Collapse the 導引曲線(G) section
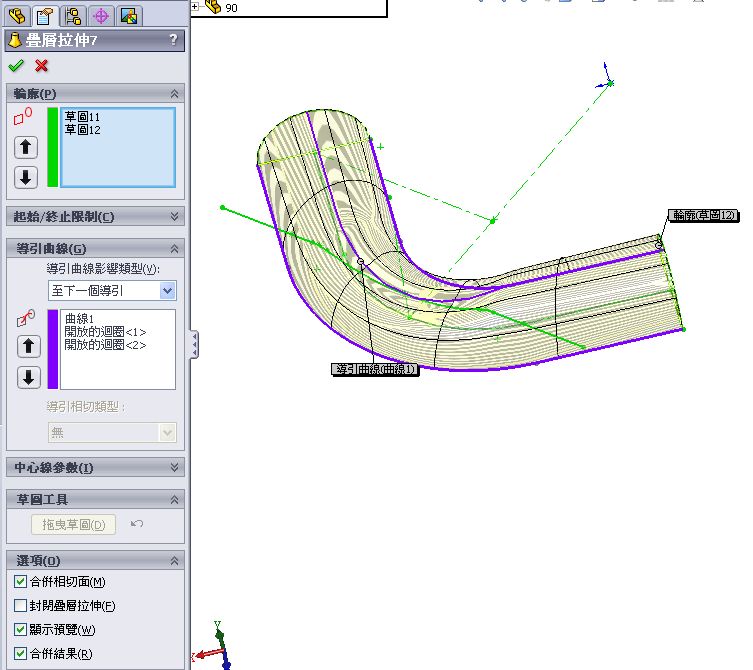The image size is (753, 670). coord(174,248)
